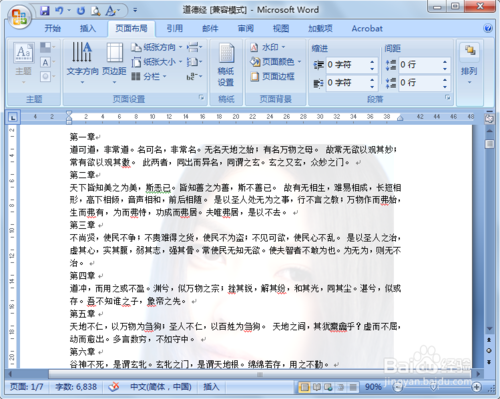Screen dimensions: 500x399
Task: Expand 页面颜色 page color dropdown
Action: (x=299, y=62)
